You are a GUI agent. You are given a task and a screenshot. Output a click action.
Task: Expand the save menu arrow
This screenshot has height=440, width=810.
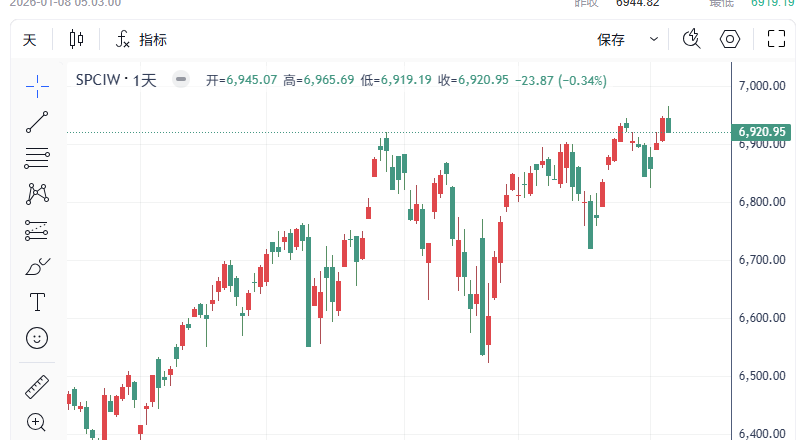[x=654, y=40]
